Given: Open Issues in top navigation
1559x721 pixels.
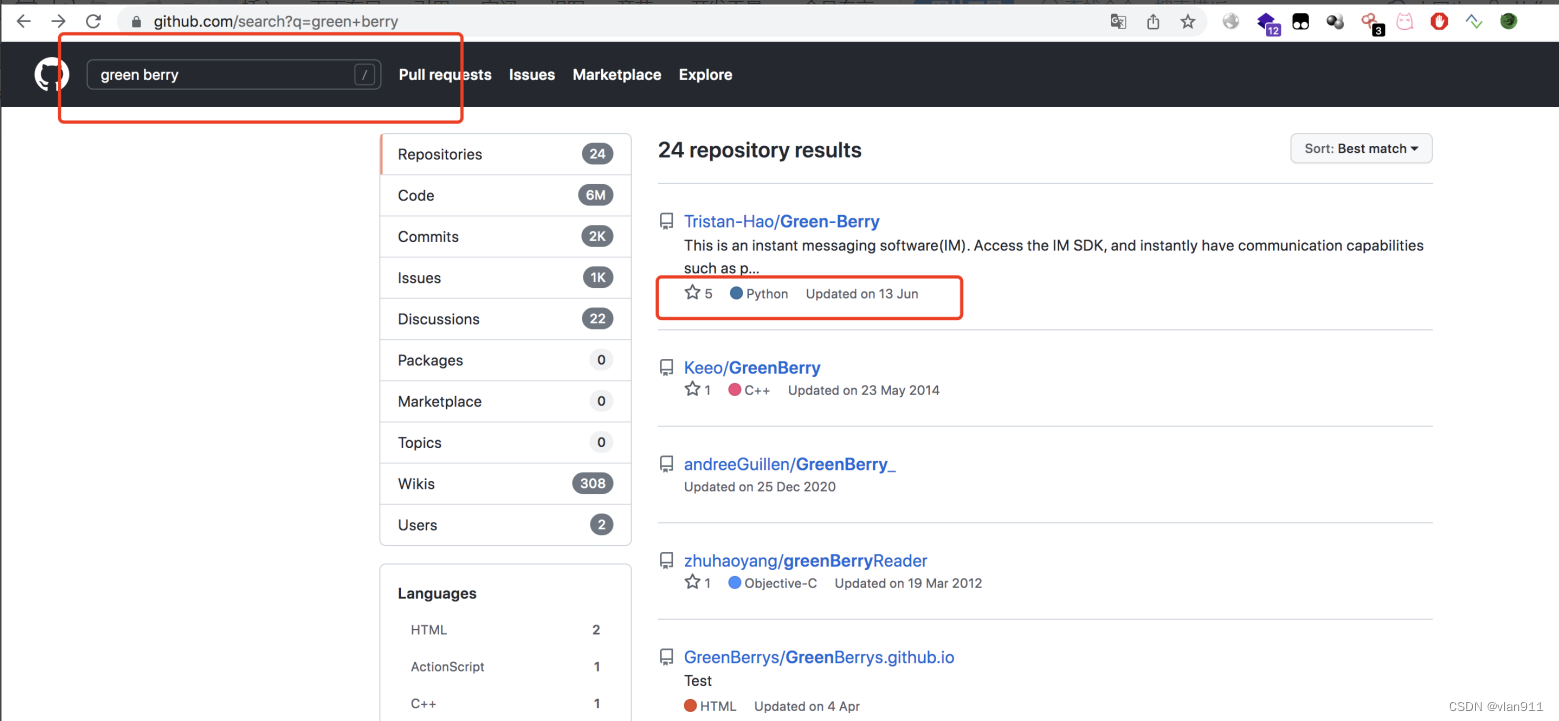Looking at the screenshot, I should tap(532, 75).
